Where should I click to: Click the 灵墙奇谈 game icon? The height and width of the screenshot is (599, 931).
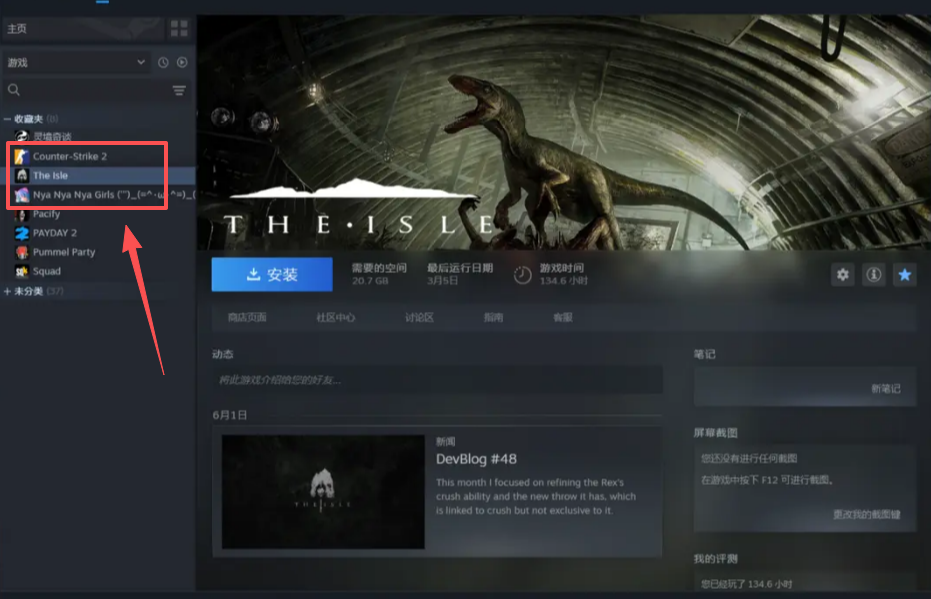click(x=22, y=137)
